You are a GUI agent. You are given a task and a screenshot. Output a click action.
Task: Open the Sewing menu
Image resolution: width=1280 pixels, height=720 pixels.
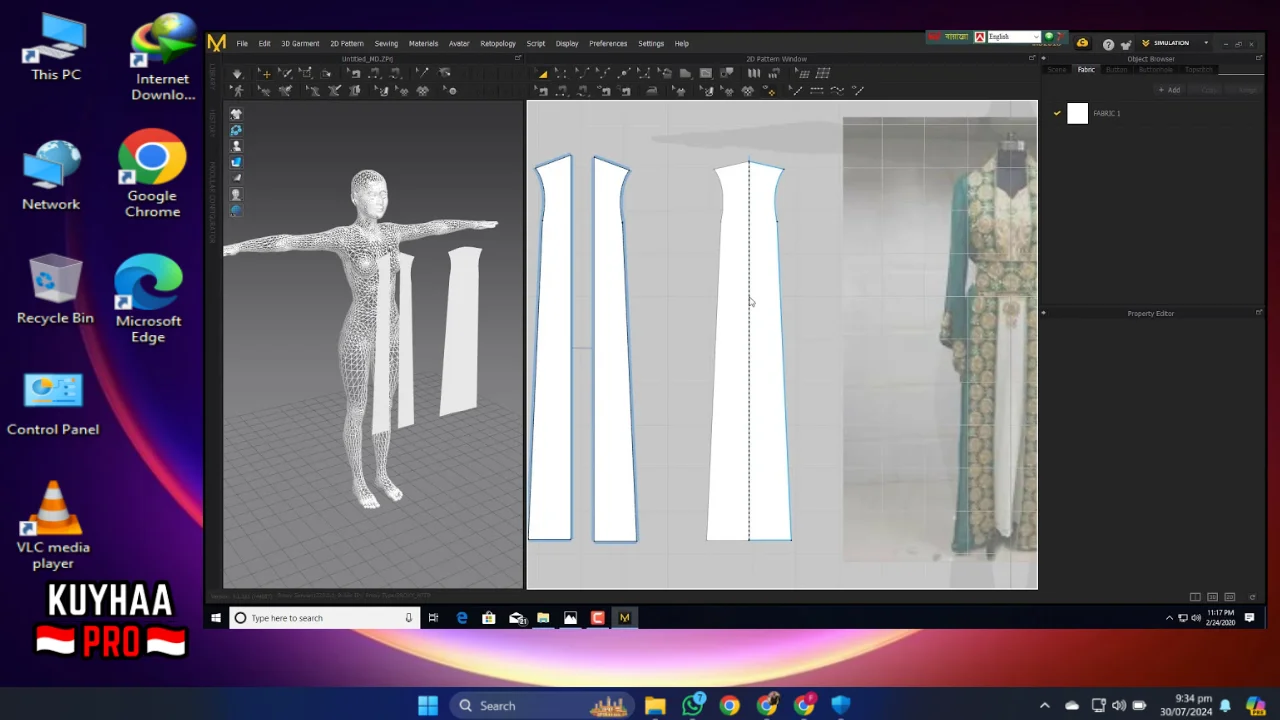click(x=386, y=43)
